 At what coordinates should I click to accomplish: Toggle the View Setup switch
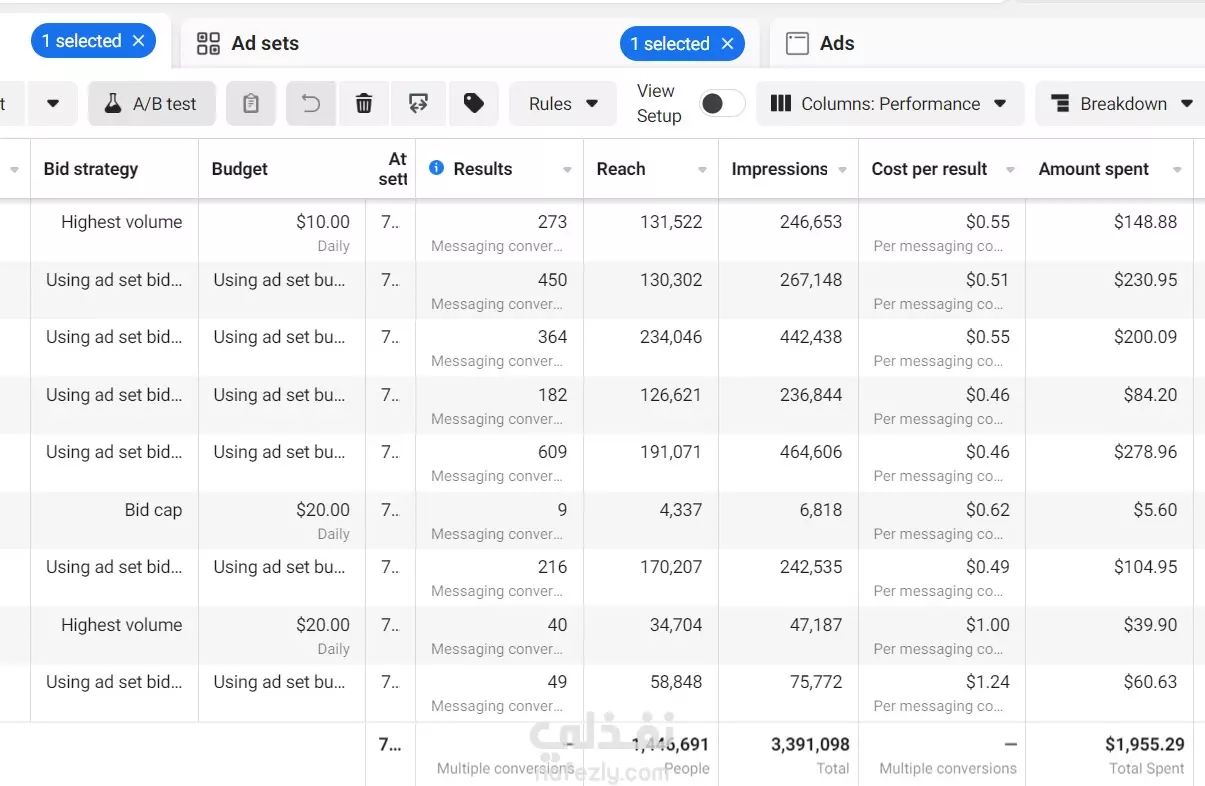click(x=722, y=104)
